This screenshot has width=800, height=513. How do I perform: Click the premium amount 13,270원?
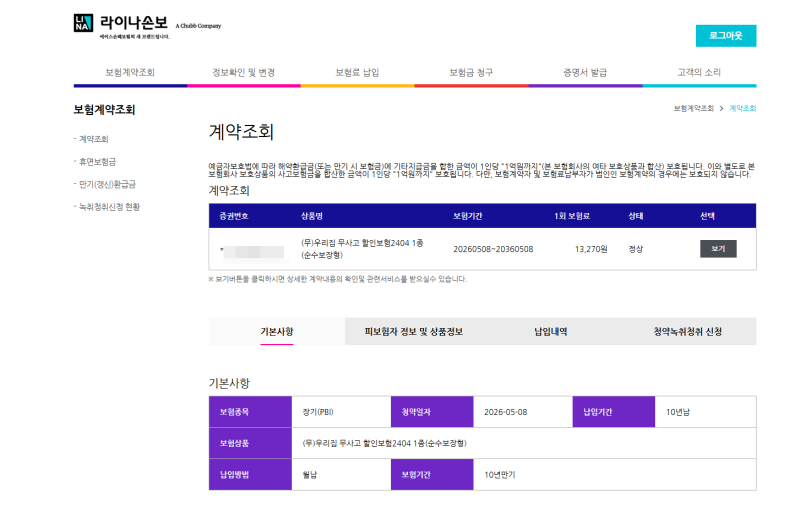pos(591,249)
